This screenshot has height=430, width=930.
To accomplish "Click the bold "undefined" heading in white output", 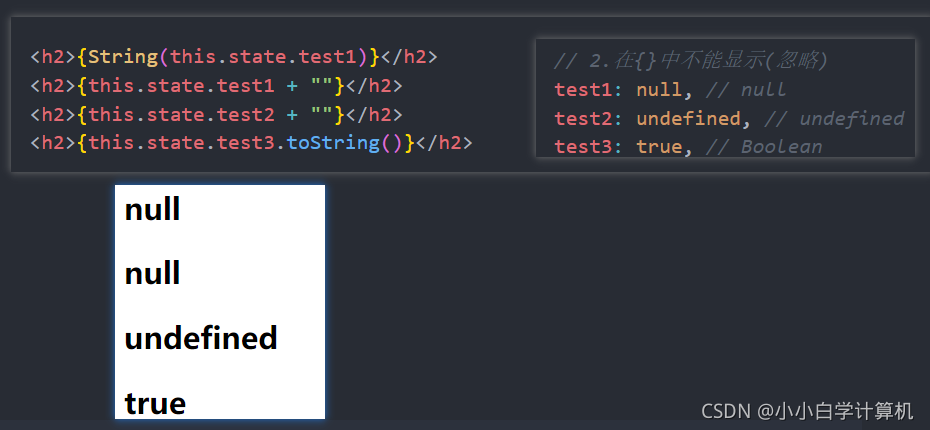I will click(x=201, y=337).
